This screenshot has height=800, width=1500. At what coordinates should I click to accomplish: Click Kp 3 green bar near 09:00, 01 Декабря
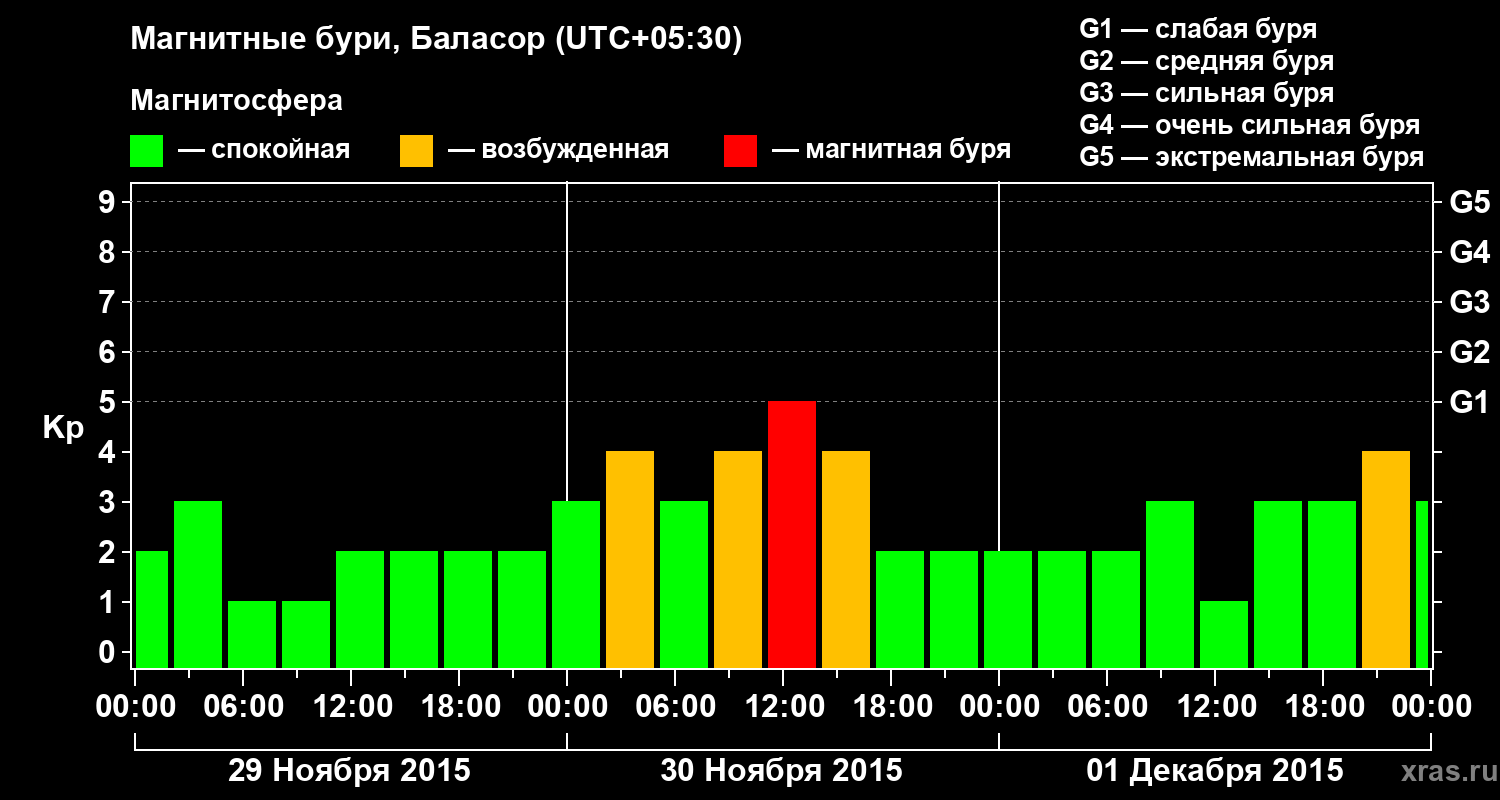pos(1170,584)
